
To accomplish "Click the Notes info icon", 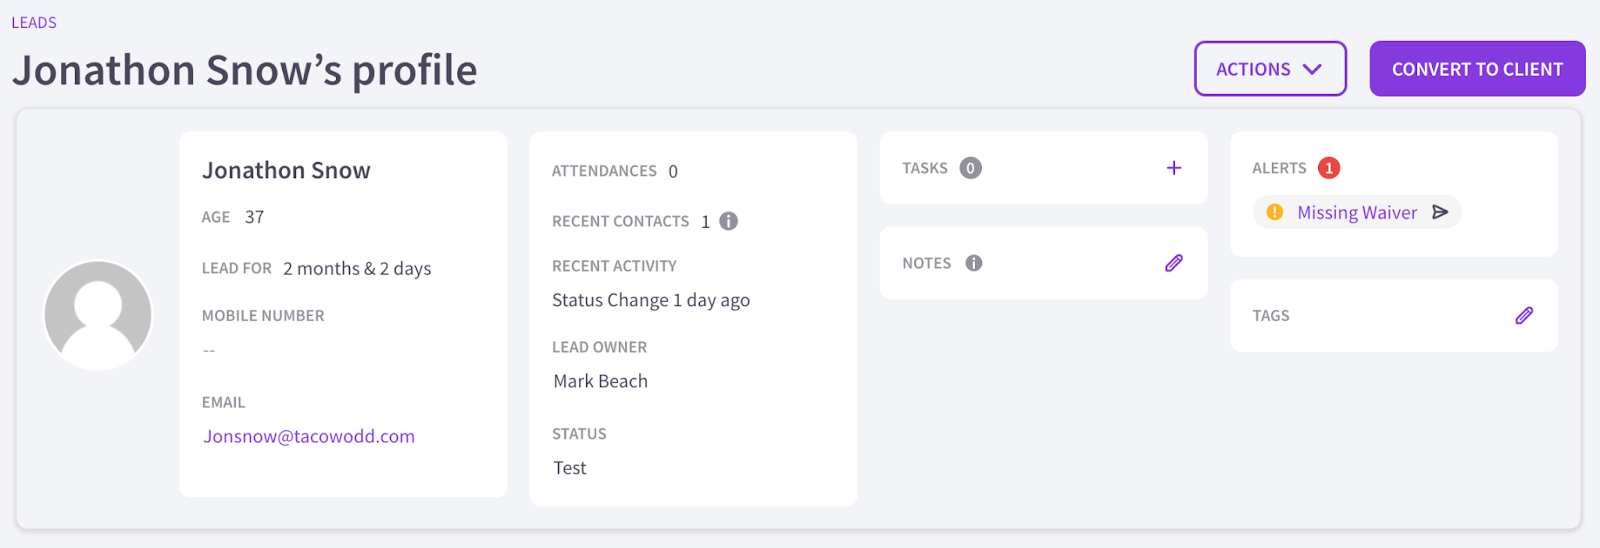I will pyautogui.click(x=974, y=263).
